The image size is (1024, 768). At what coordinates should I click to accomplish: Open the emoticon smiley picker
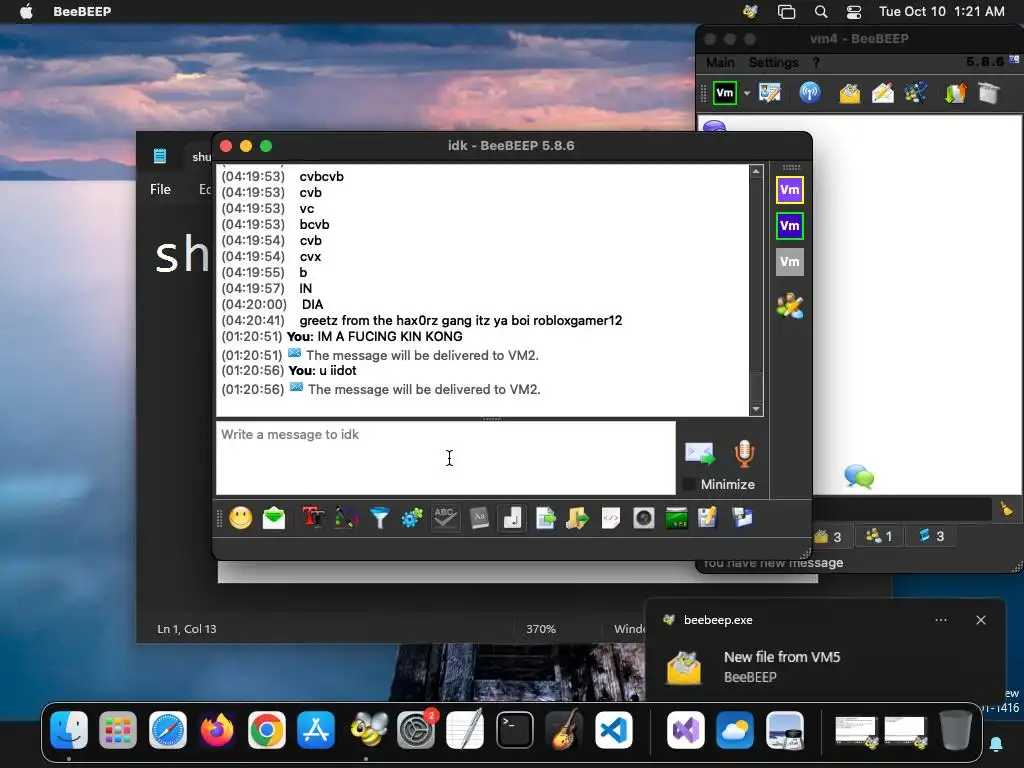(241, 518)
